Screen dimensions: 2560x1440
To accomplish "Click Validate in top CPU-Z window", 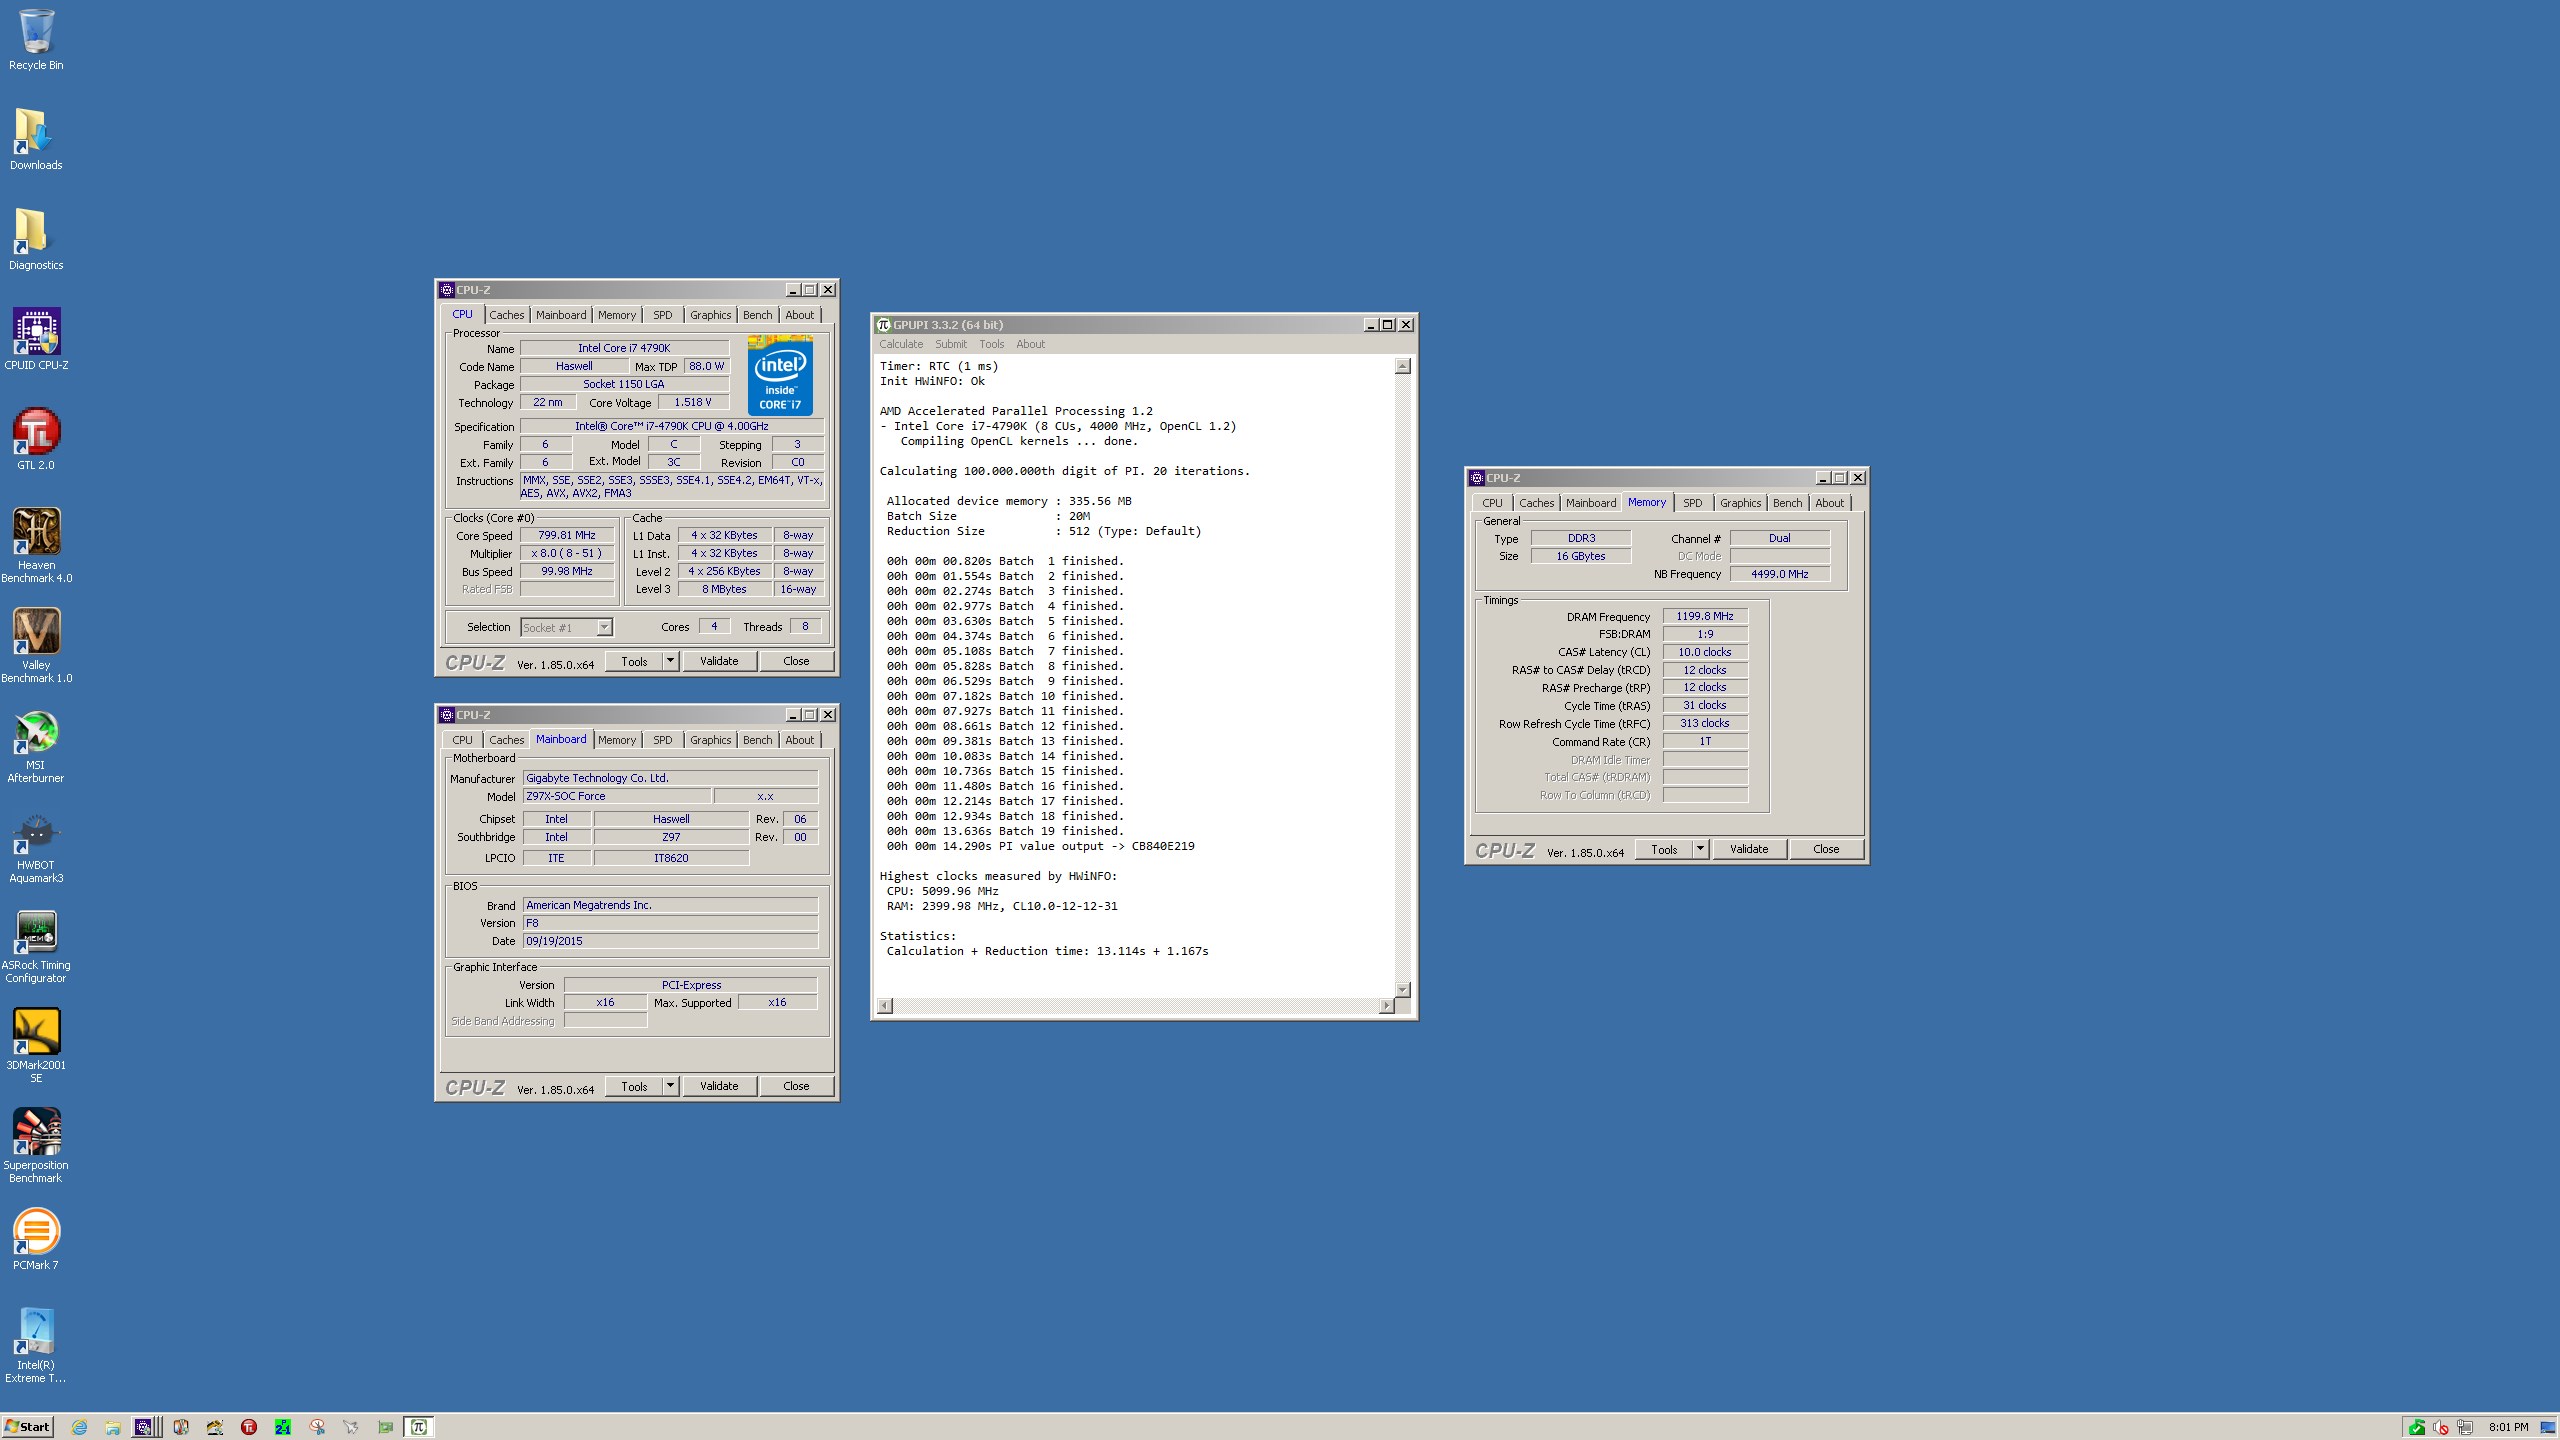I will [x=719, y=661].
